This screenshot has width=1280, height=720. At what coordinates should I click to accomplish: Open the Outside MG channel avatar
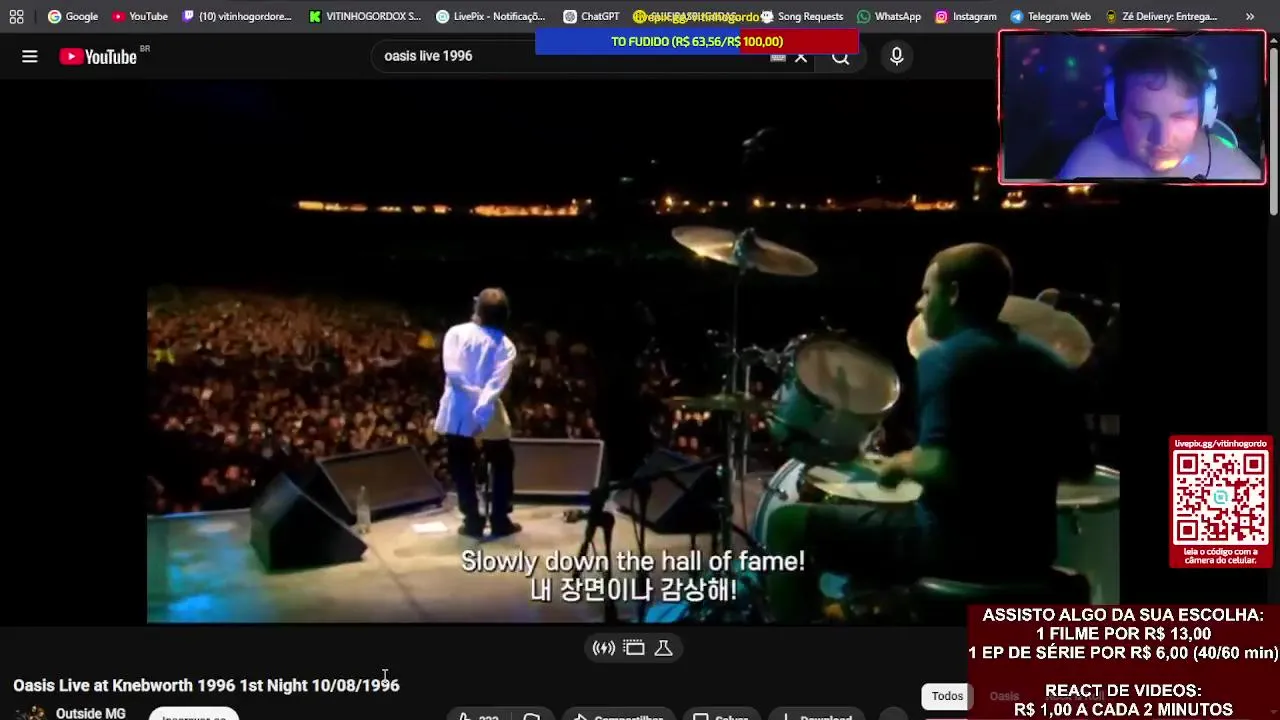[x=30, y=713]
